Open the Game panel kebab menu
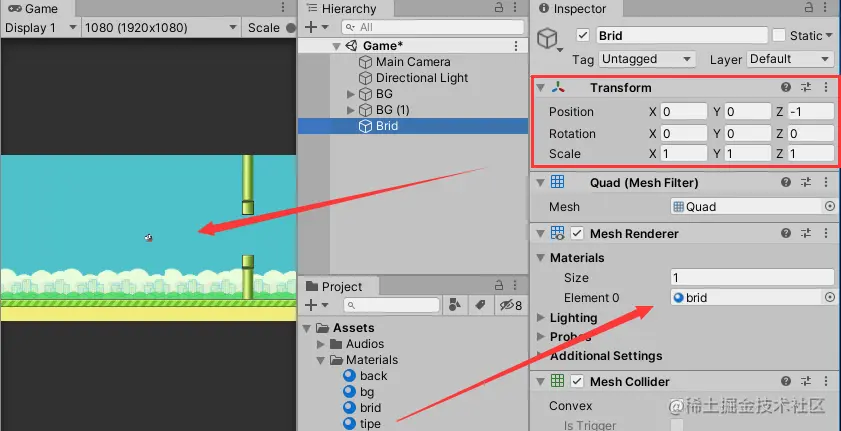Viewport: 841px width, 431px height. coord(283,8)
